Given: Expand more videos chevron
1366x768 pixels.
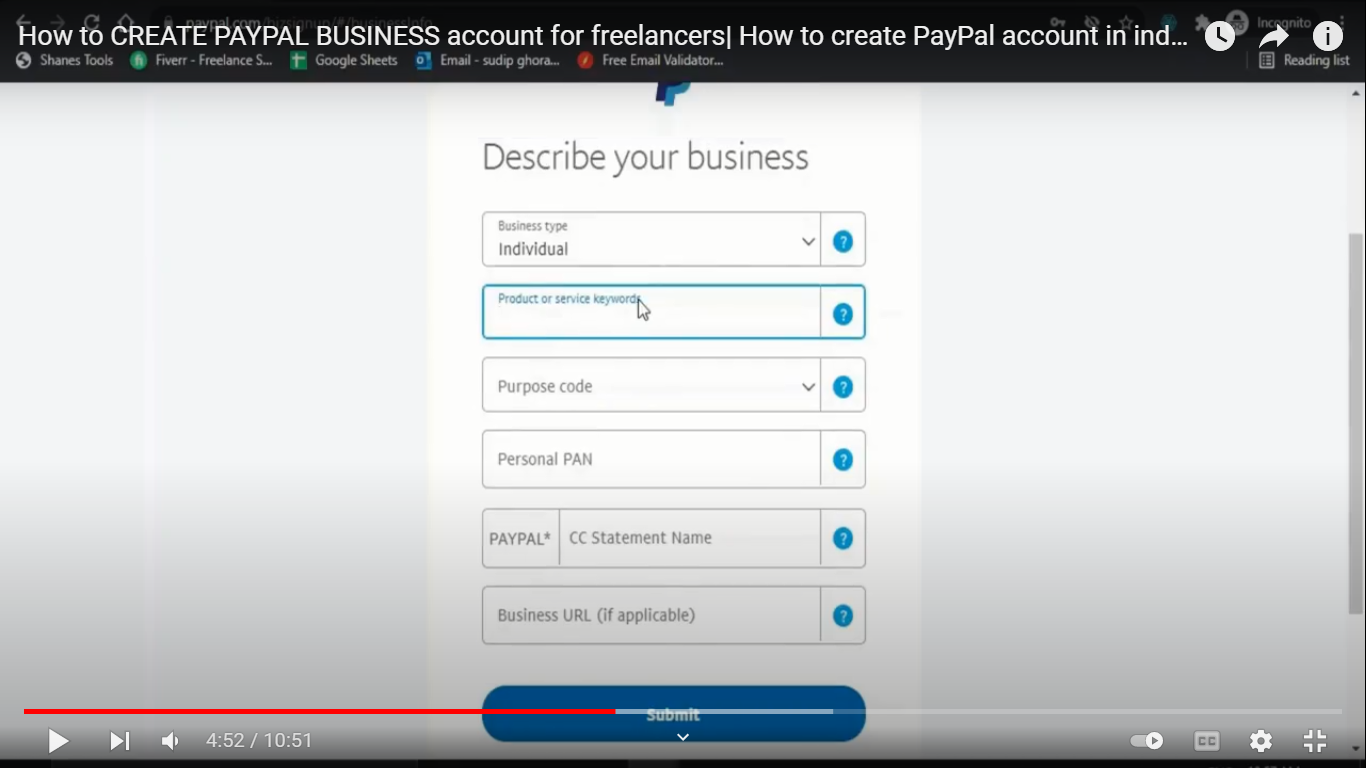Looking at the screenshot, I should [683, 737].
